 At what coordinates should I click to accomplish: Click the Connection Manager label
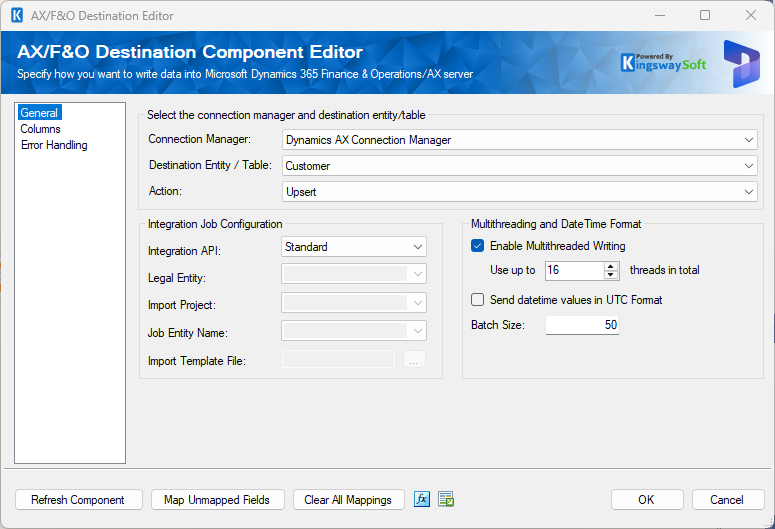(x=200, y=139)
